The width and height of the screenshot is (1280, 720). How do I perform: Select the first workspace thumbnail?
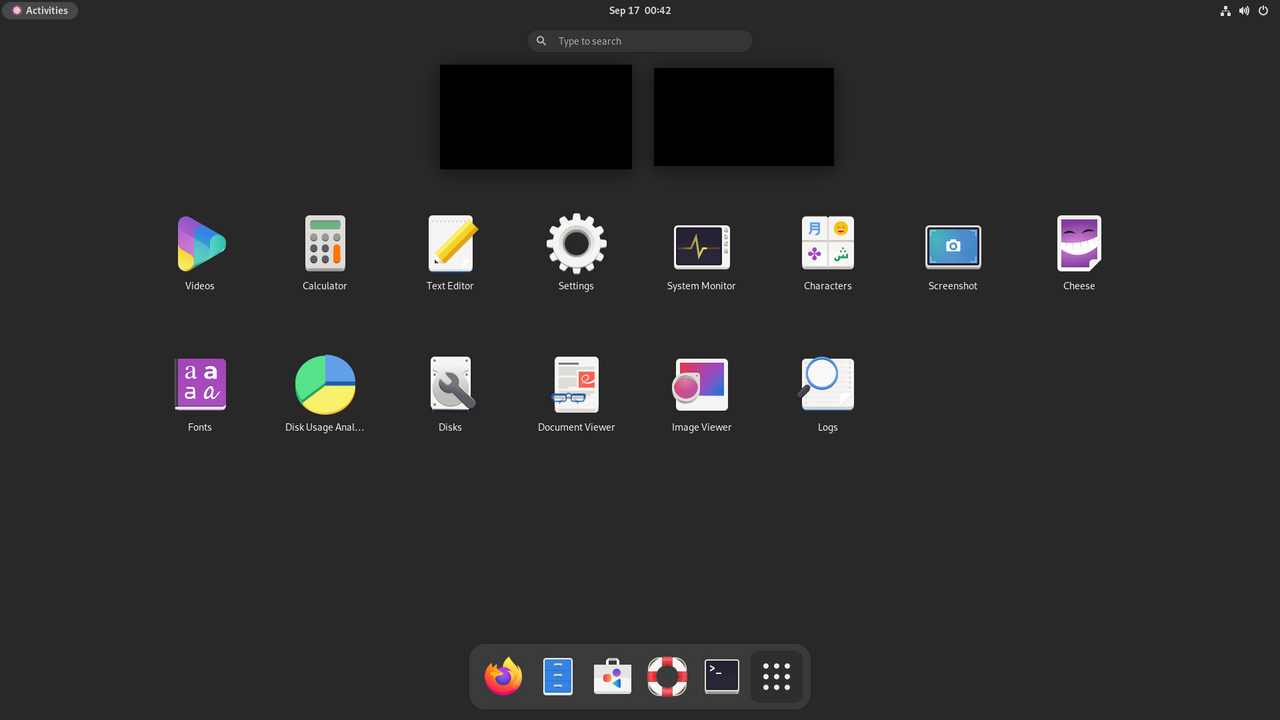point(536,117)
